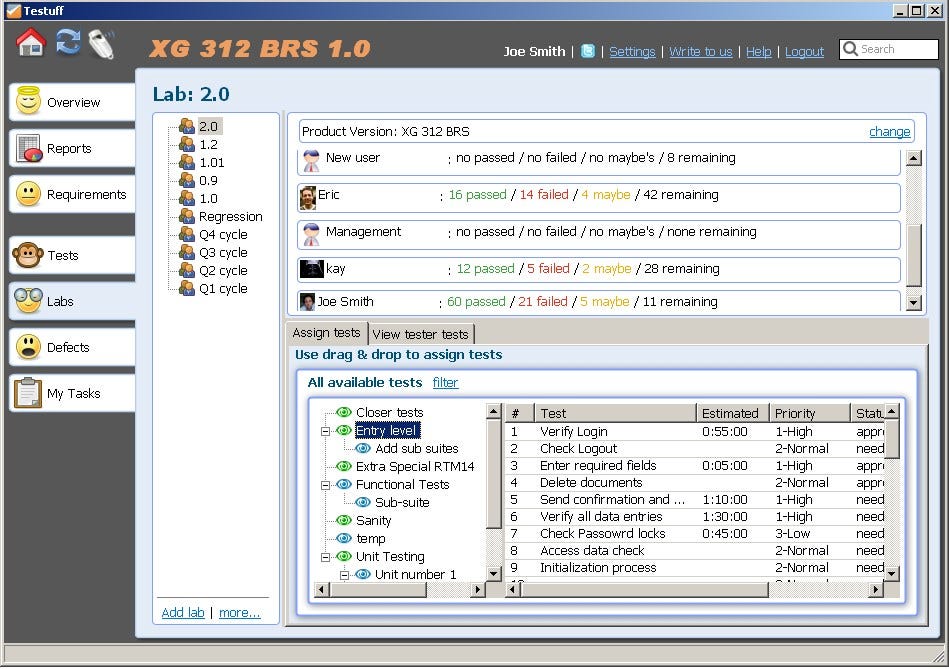Open the Settings link
Image resolution: width=949 pixels, height=669 pixels.
[x=632, y=51]
